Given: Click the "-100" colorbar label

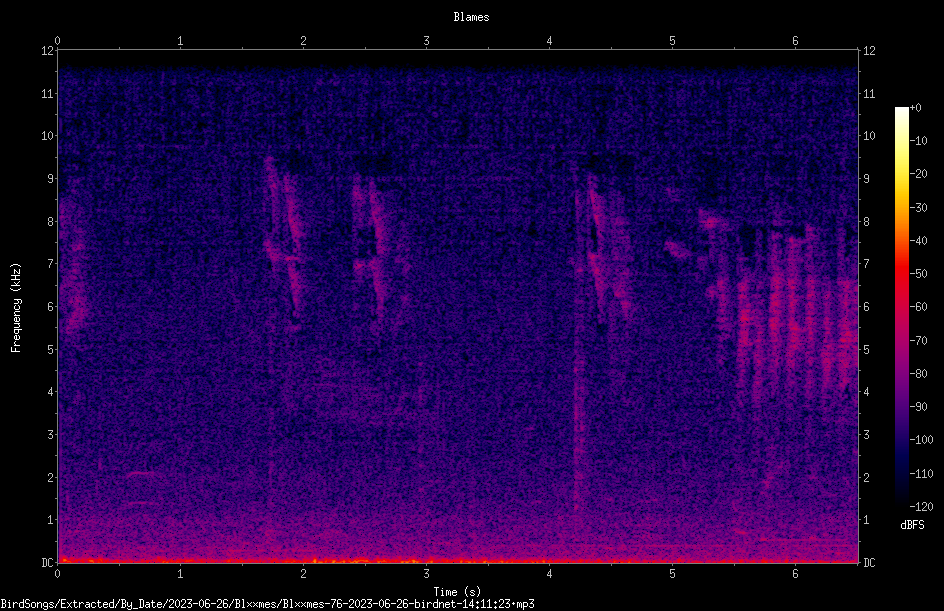Looking at the screenshot, I should point(921,440).
